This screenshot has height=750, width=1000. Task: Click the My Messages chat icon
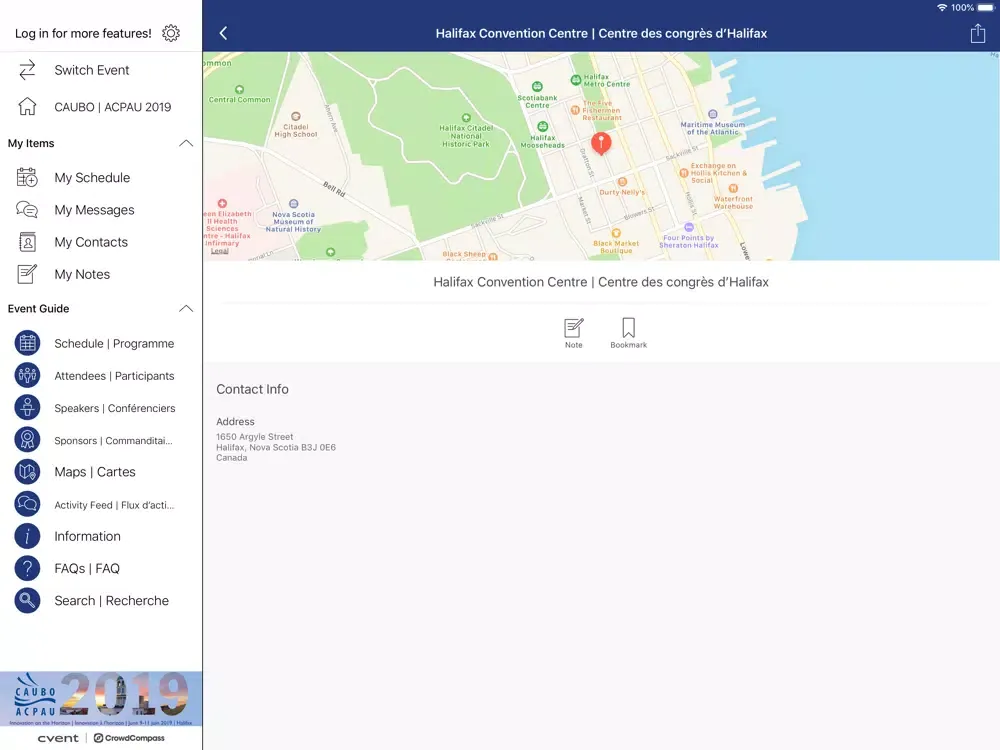click(x=27, y=210)
